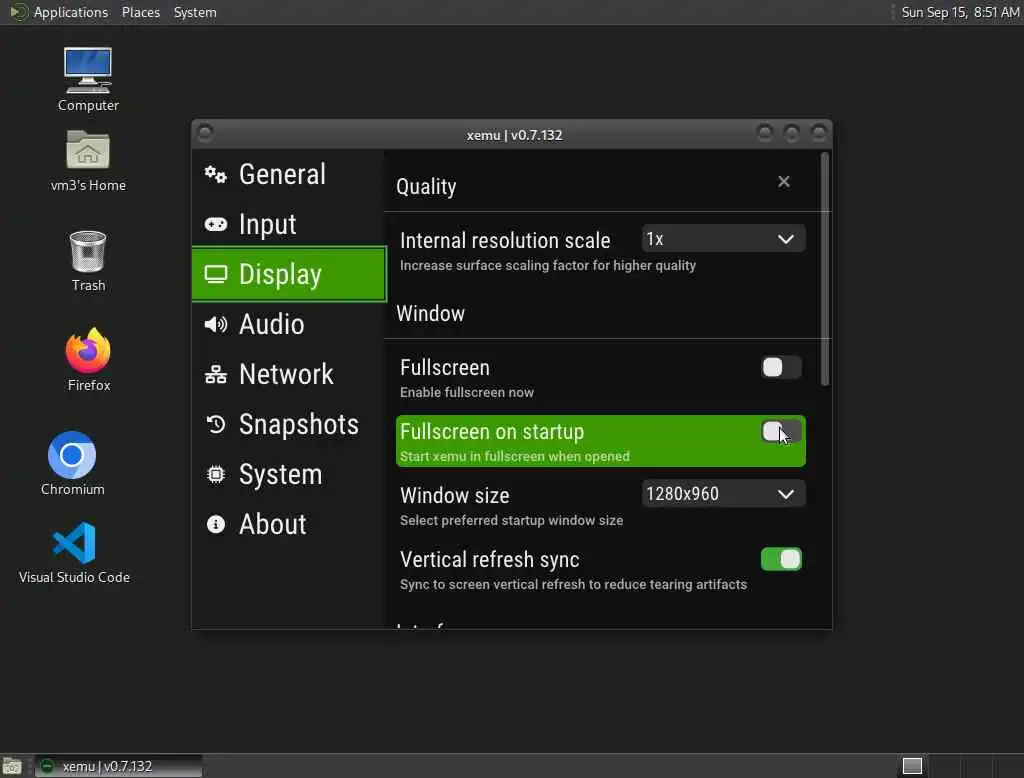Click the settings vertical scrollbar

(x=825, y=269)
